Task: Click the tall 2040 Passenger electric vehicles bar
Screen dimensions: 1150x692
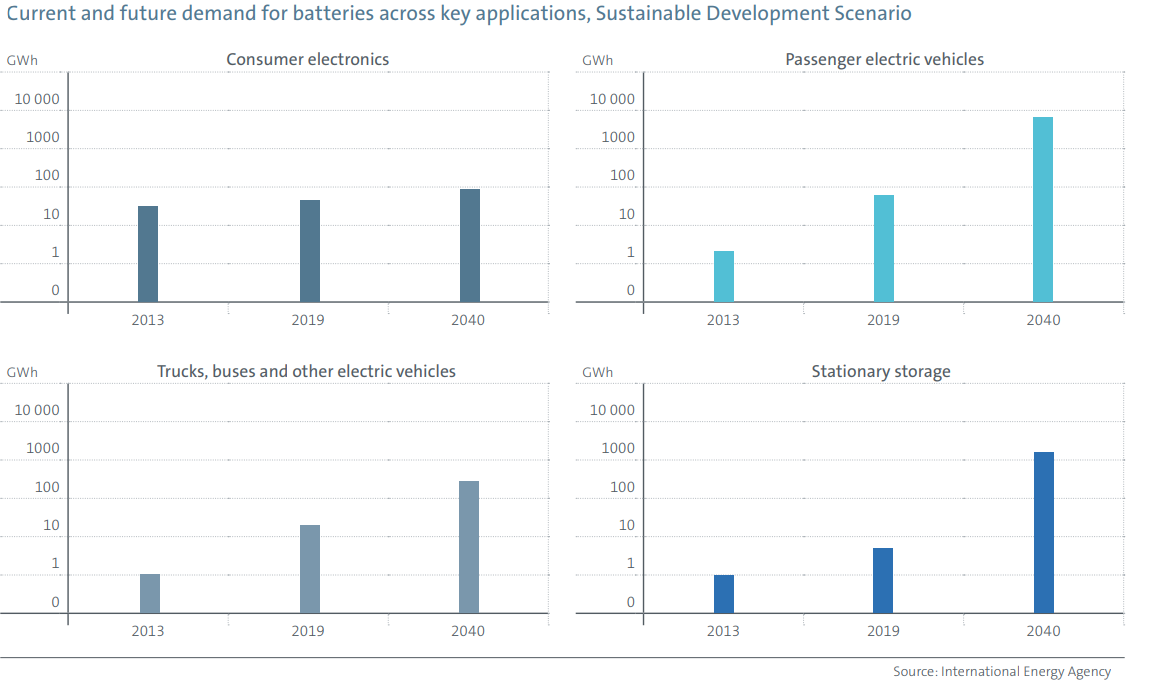Action: pos(1043,210)
